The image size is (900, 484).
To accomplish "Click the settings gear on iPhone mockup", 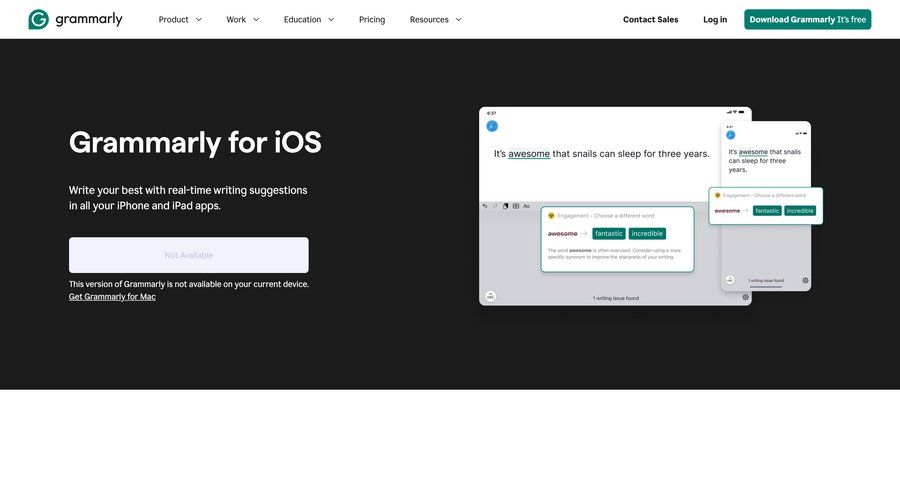I will point(805,280).
